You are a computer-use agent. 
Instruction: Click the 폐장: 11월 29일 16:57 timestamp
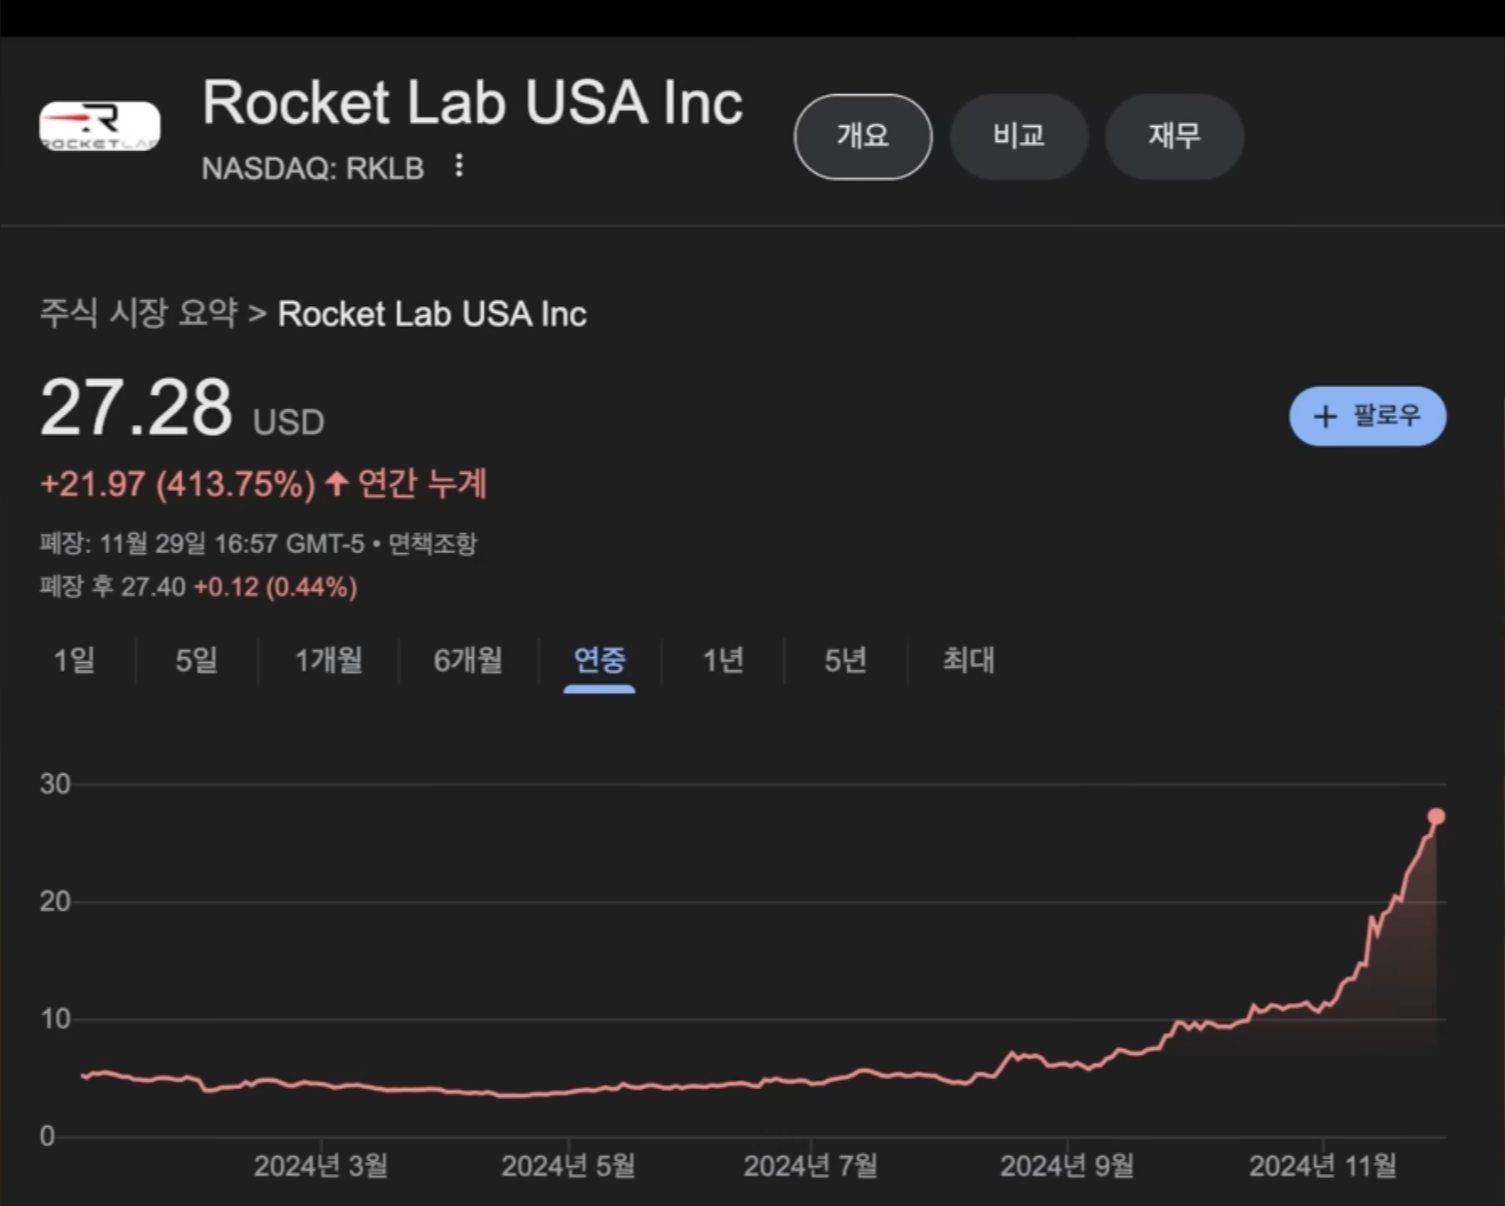202,544
